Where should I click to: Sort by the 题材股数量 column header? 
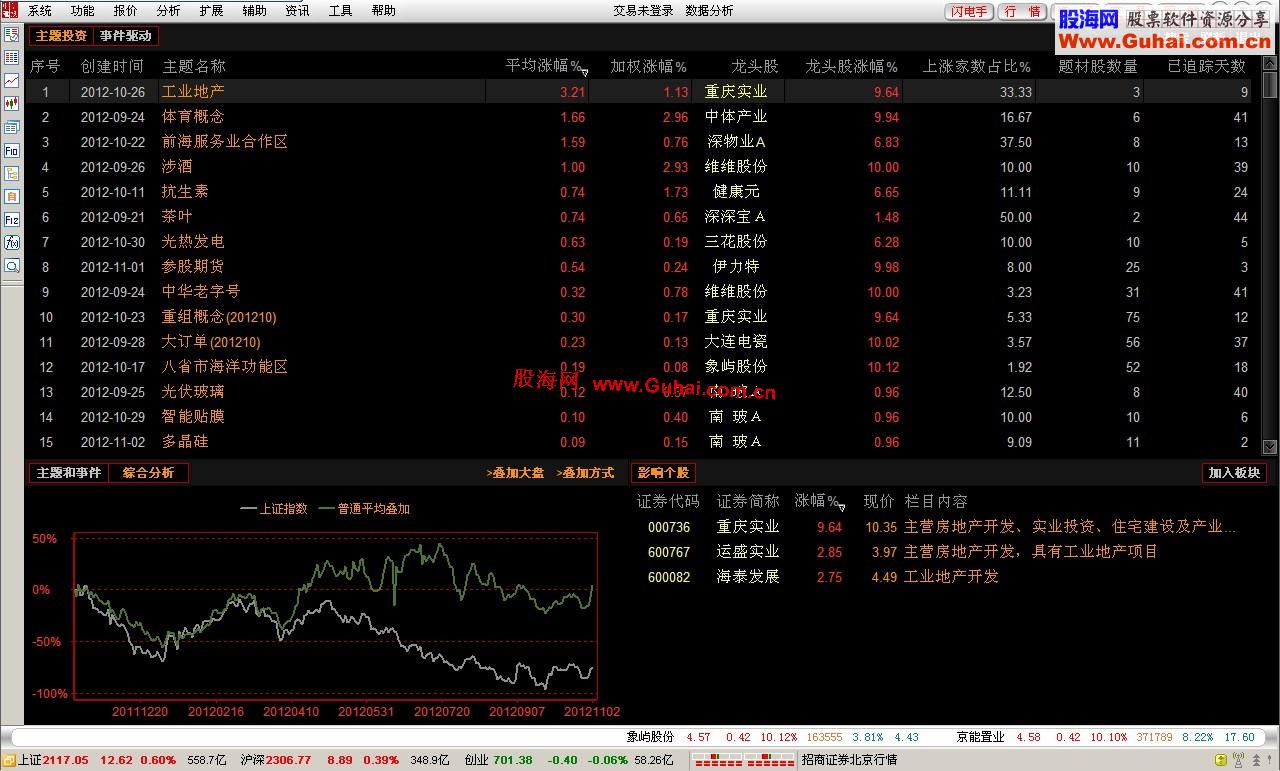coord(1098,66)
